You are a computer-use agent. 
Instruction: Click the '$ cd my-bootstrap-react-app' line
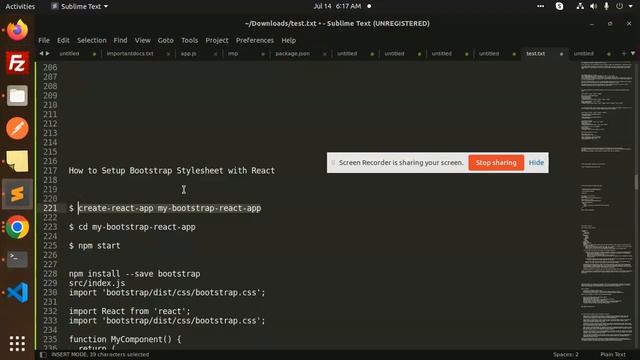point(132,227)
